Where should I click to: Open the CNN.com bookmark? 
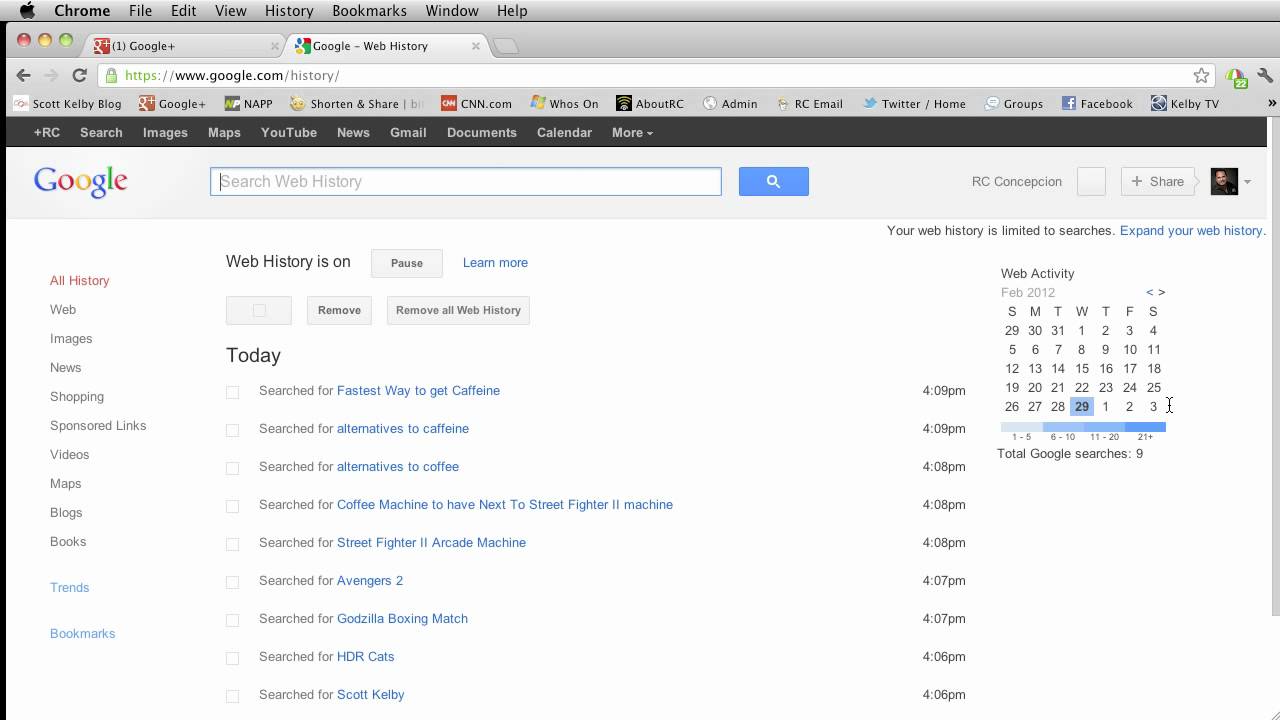[x=476, y=103]
